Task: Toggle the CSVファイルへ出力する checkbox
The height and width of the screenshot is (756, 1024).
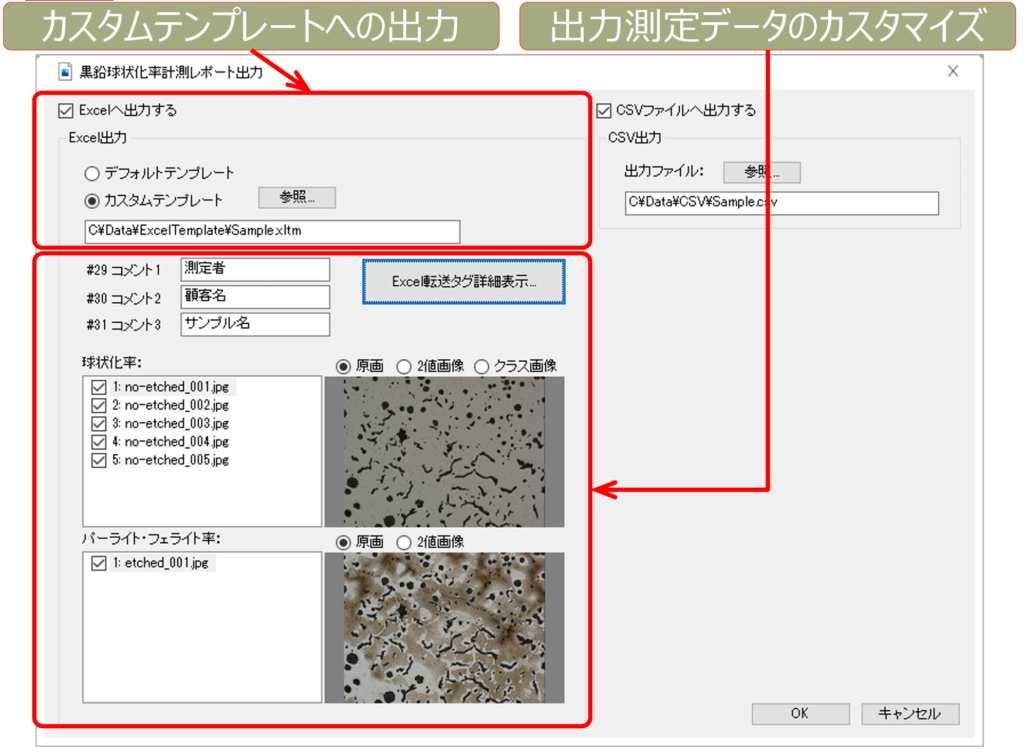Action: click(x=603, y=110)
